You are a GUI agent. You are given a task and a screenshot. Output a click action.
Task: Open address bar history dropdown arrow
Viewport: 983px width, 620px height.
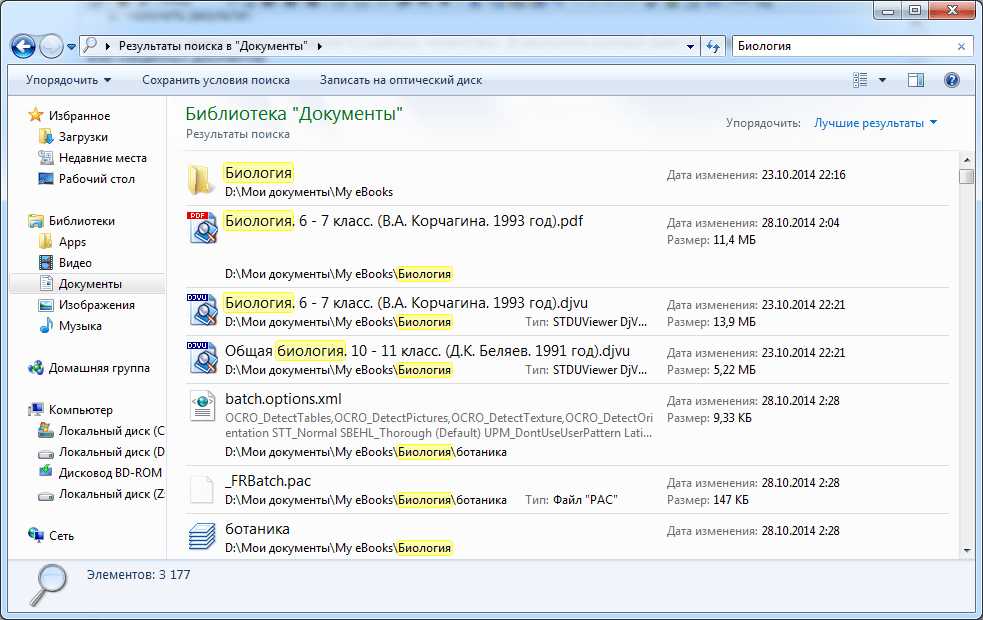coord(690,46)
